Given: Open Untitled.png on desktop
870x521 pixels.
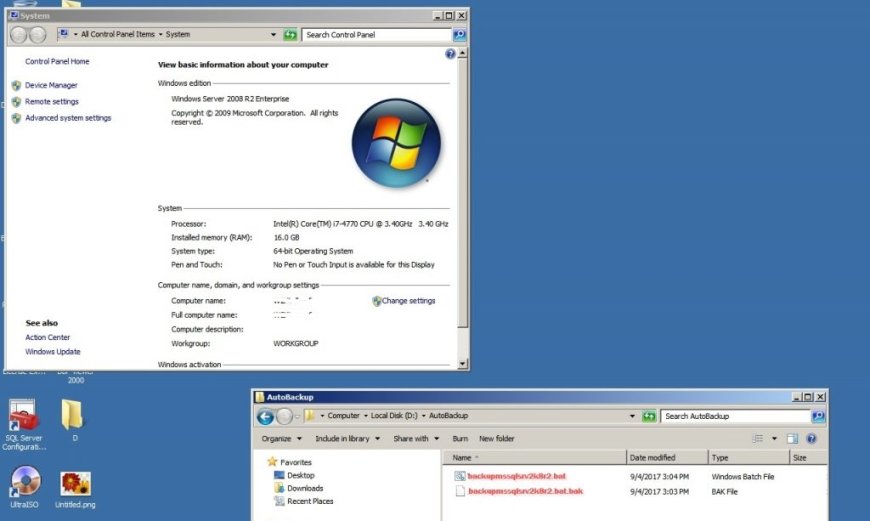Looking at the screenshot, I should pos(75,490).
